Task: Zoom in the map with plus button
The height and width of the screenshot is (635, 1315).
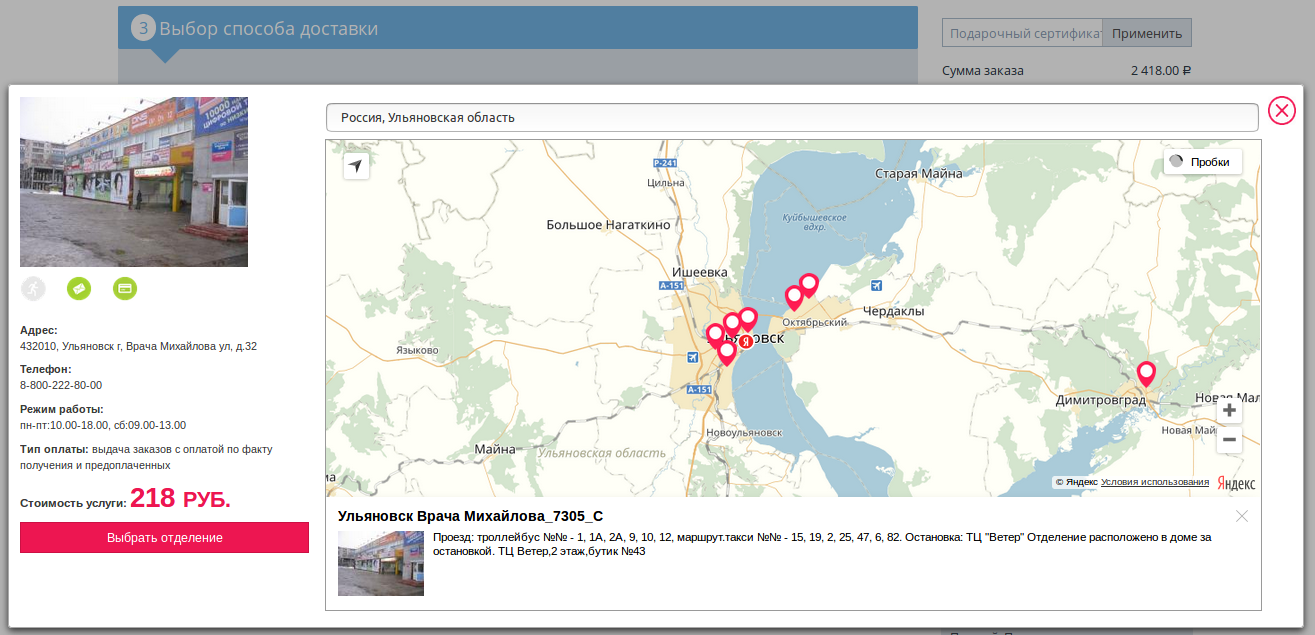Action: point(1229,411)
